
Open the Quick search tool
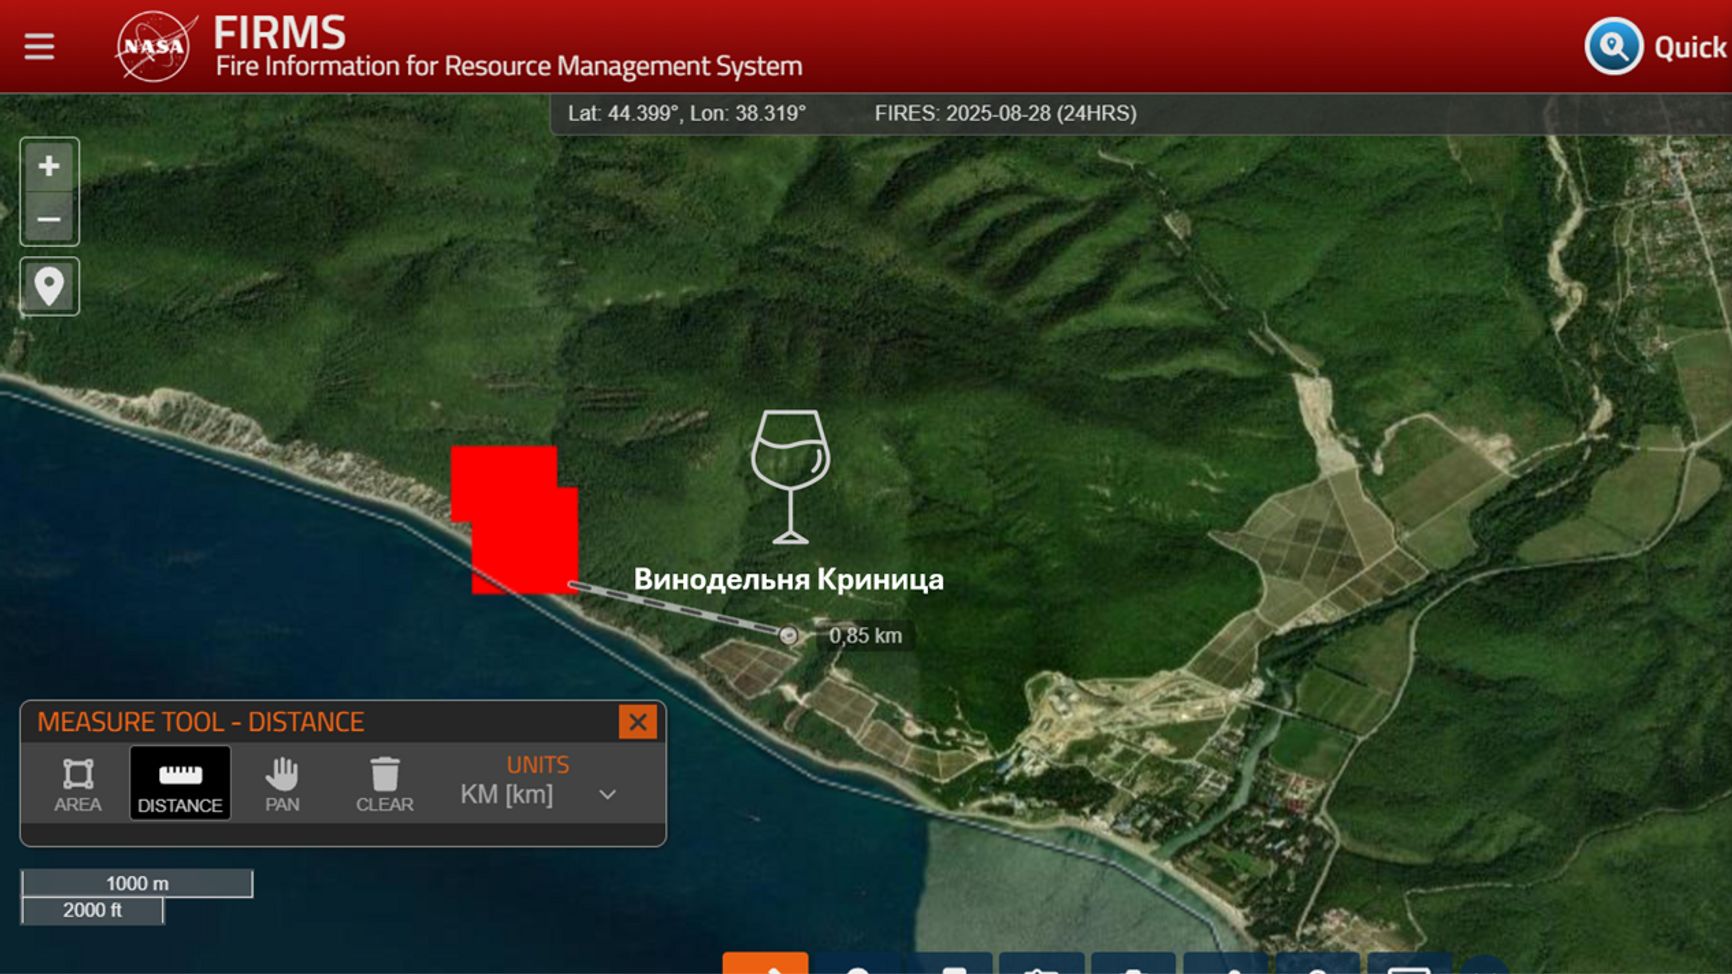pos(1613,46)
